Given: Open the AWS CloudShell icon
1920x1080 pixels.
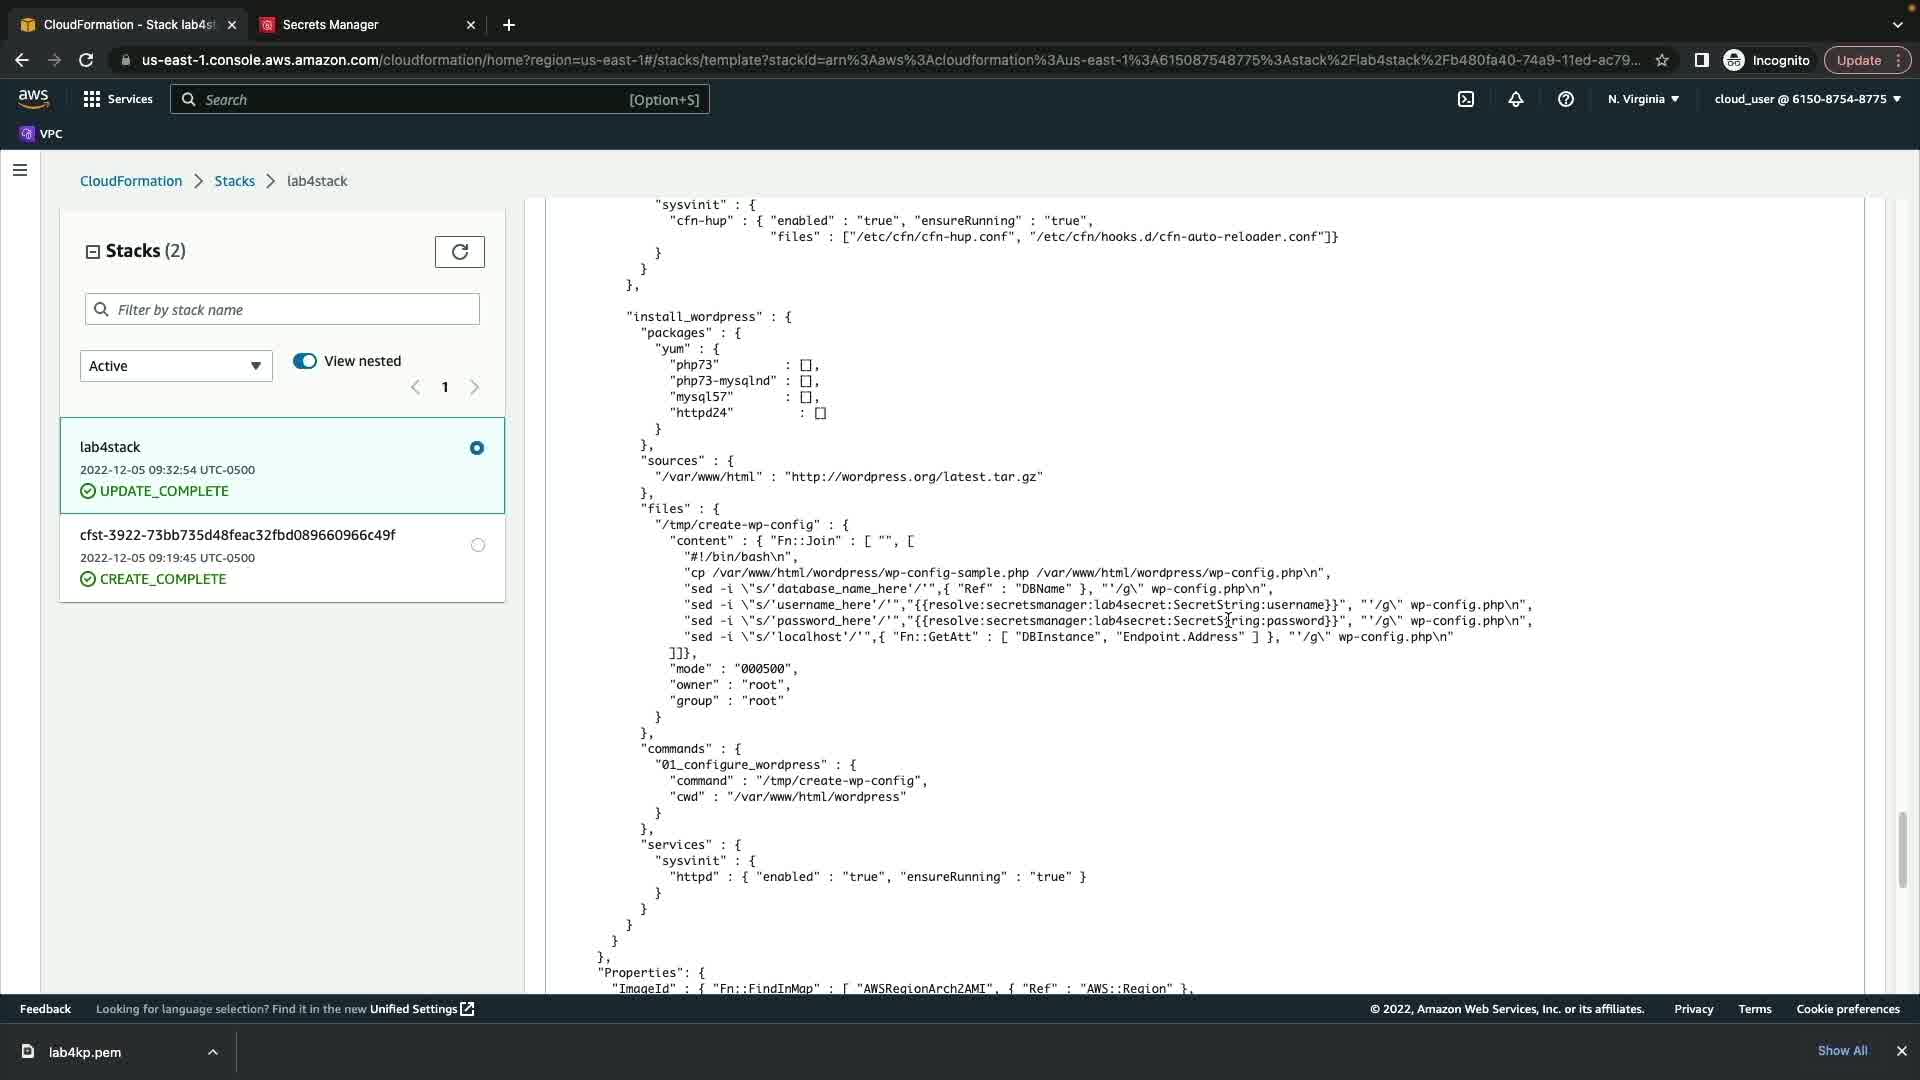Looking at the screenshot, I should click(1466, 99).
